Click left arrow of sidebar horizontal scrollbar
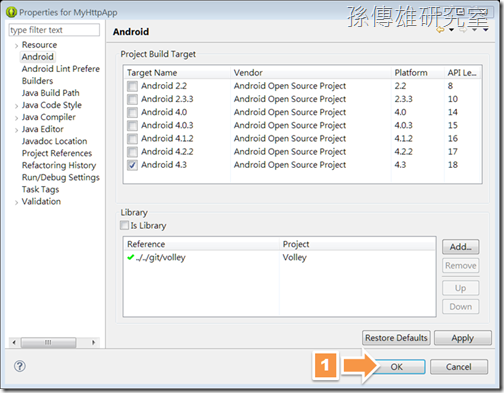504x393 pixels. pos(14,342)
